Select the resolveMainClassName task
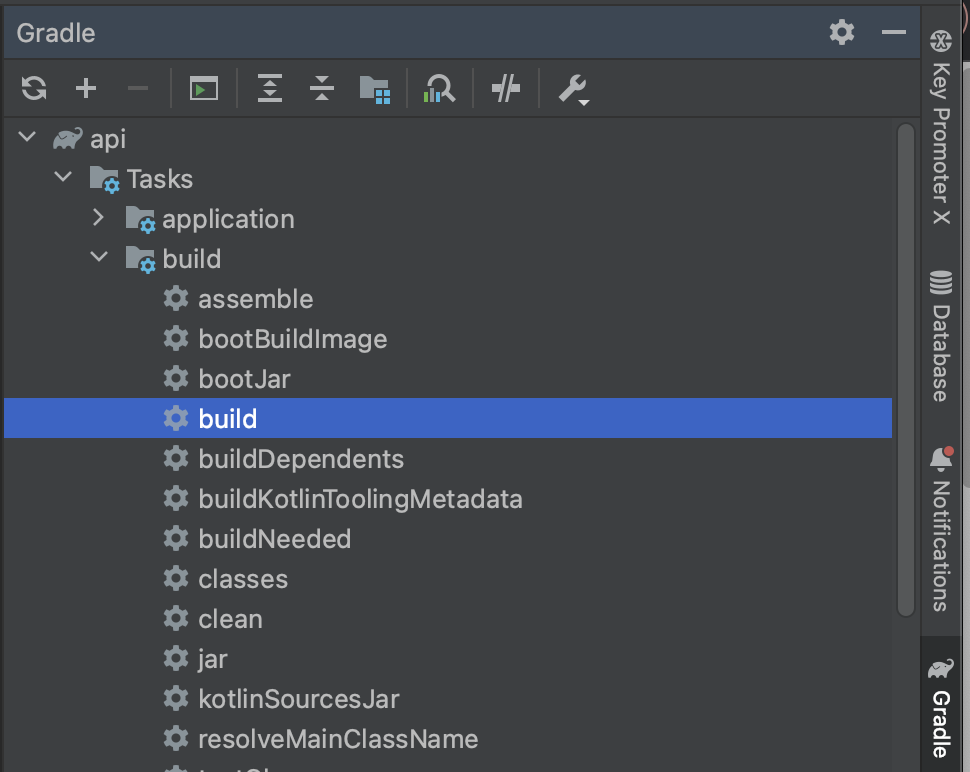 448,739
